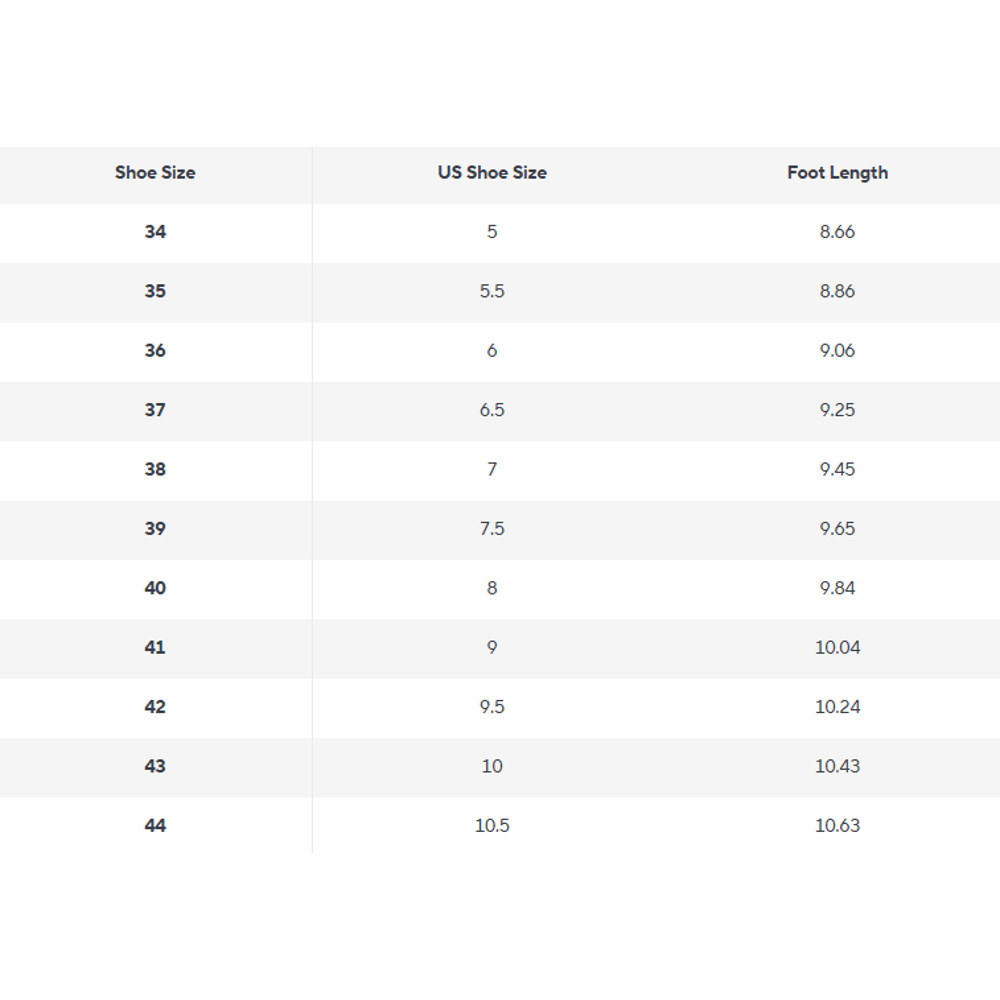The height and width of the screenshot is (1000, 1000).
Task: Click the Shoe Size column header
Action: (x=155, y=173)
